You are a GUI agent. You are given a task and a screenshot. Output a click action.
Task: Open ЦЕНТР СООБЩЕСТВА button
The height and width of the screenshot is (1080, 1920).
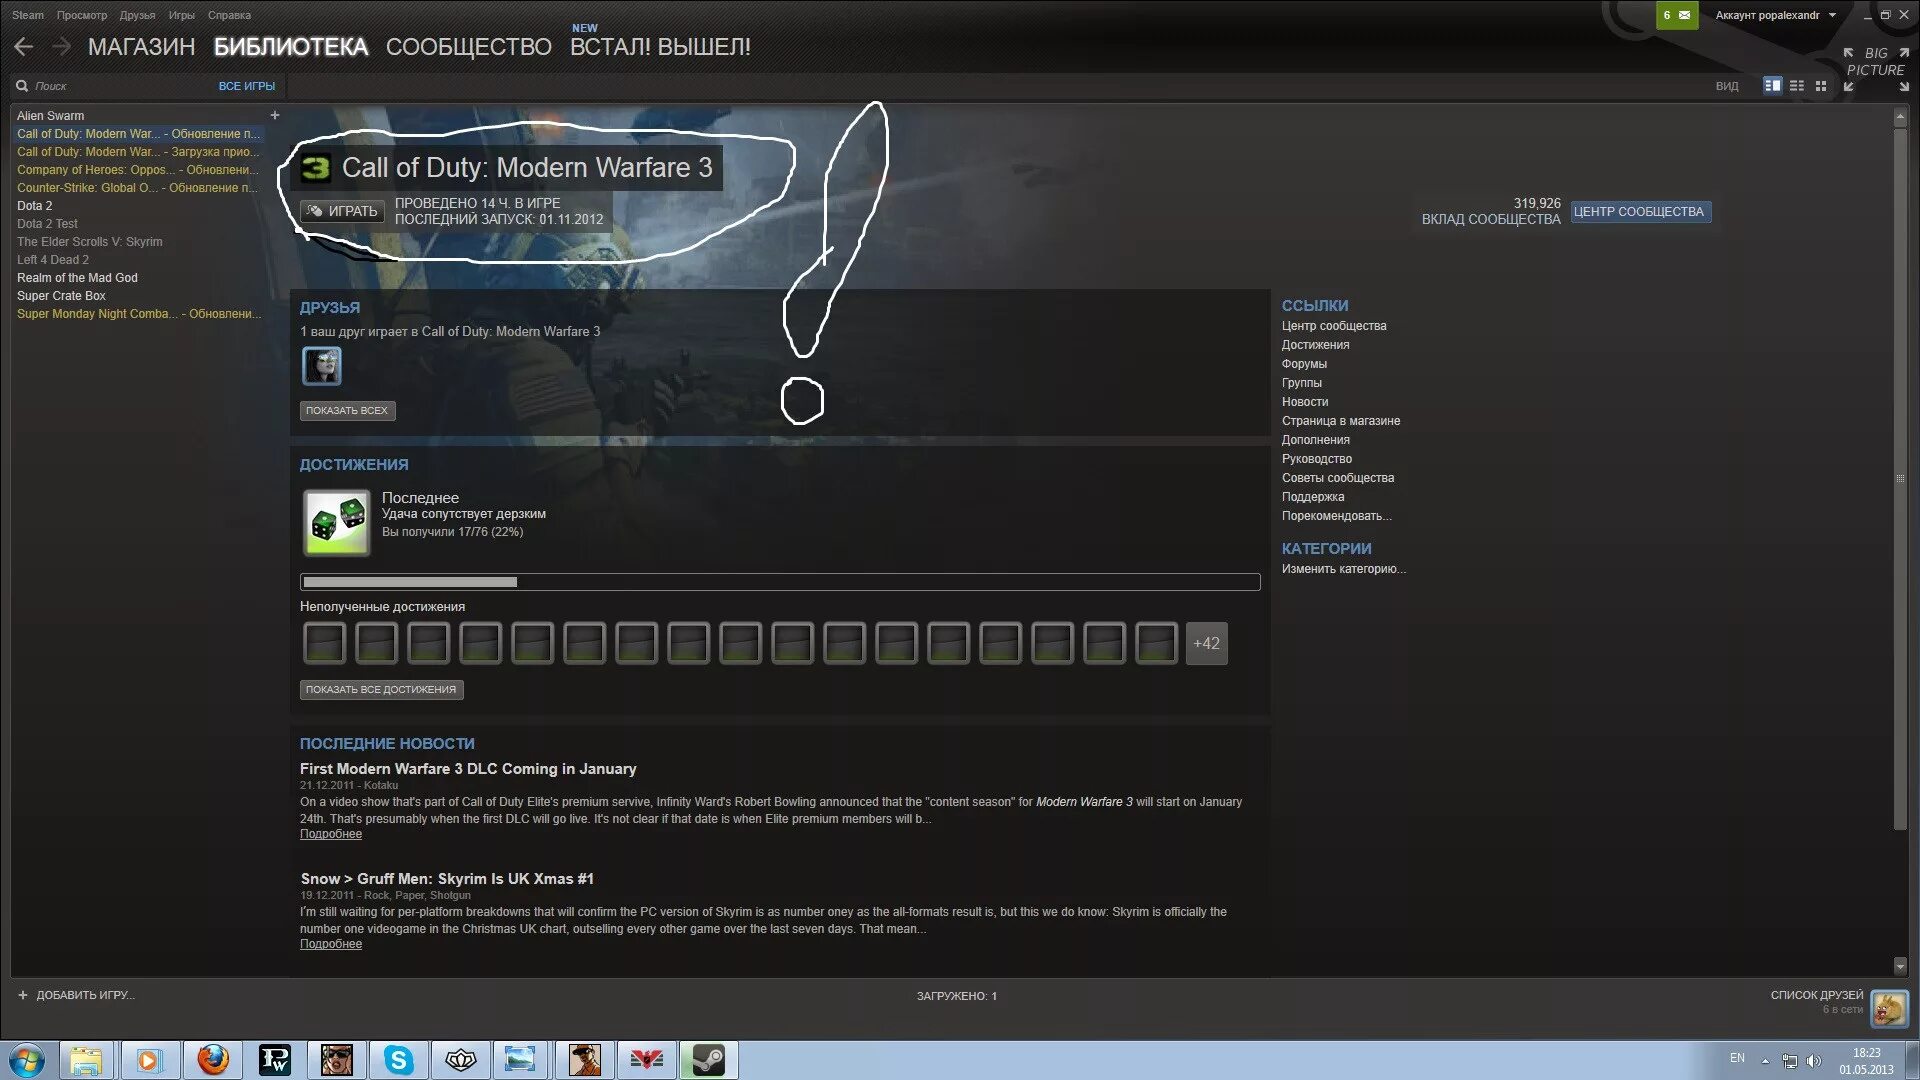(1640, 212)
